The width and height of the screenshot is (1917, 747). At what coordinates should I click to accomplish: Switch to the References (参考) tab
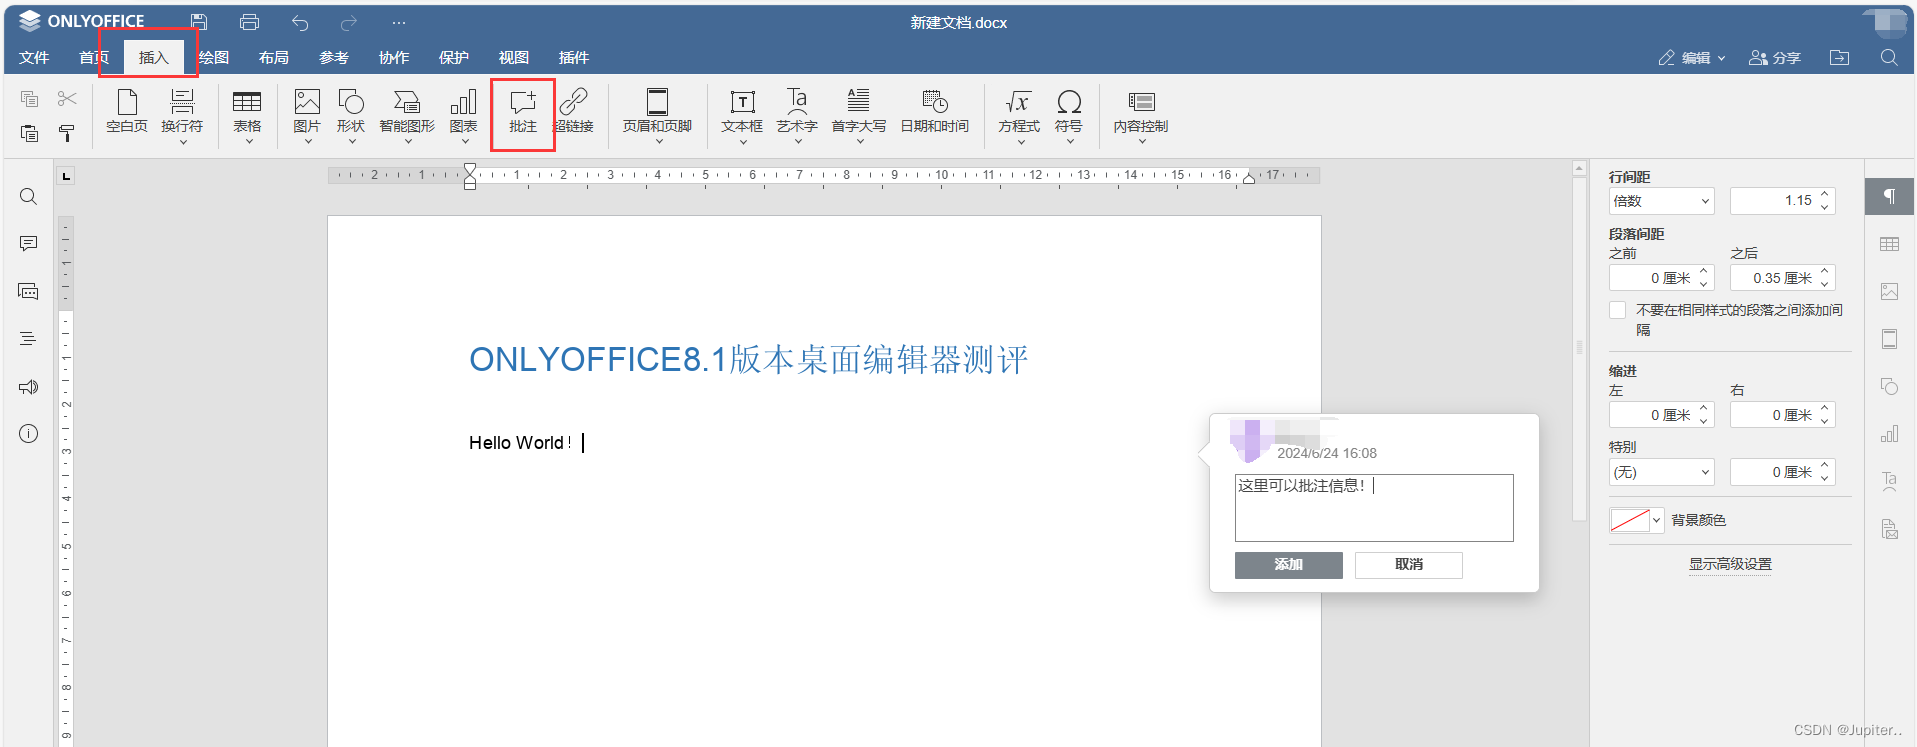333,58
